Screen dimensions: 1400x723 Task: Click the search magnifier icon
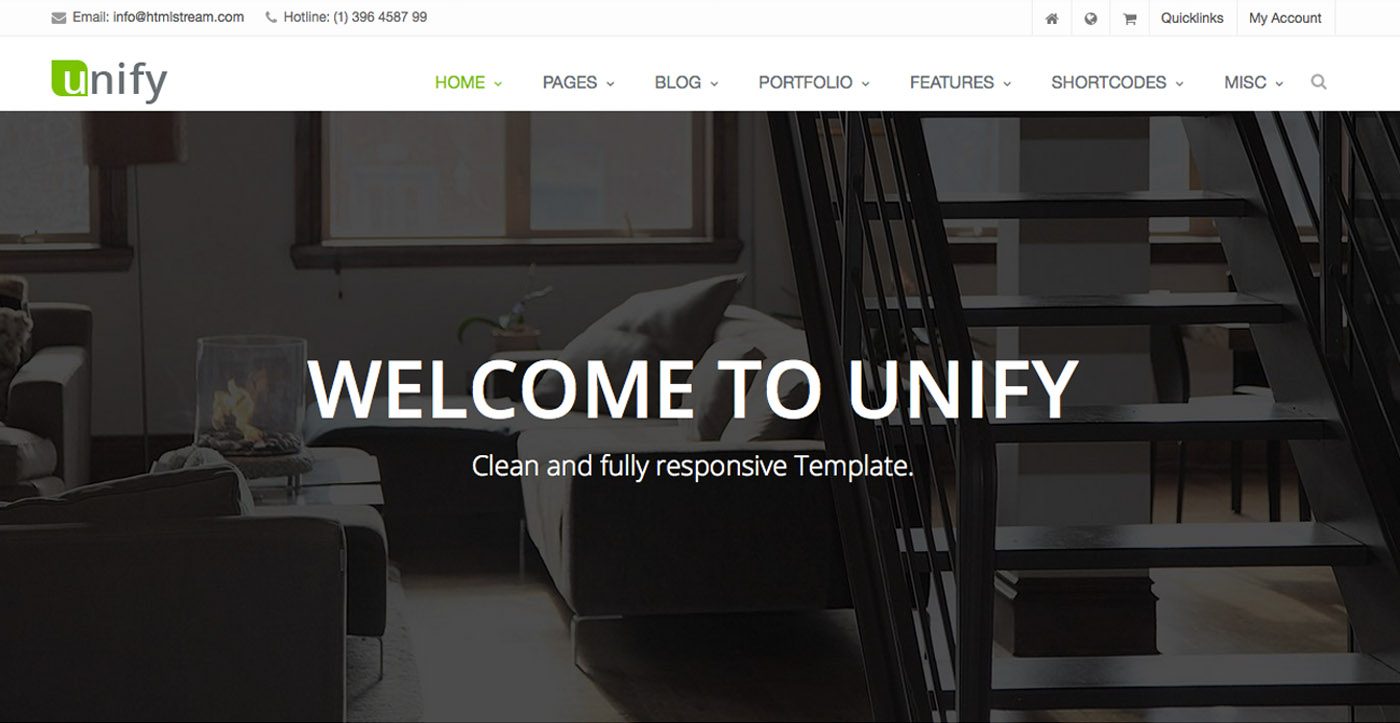pos(1318,82)
